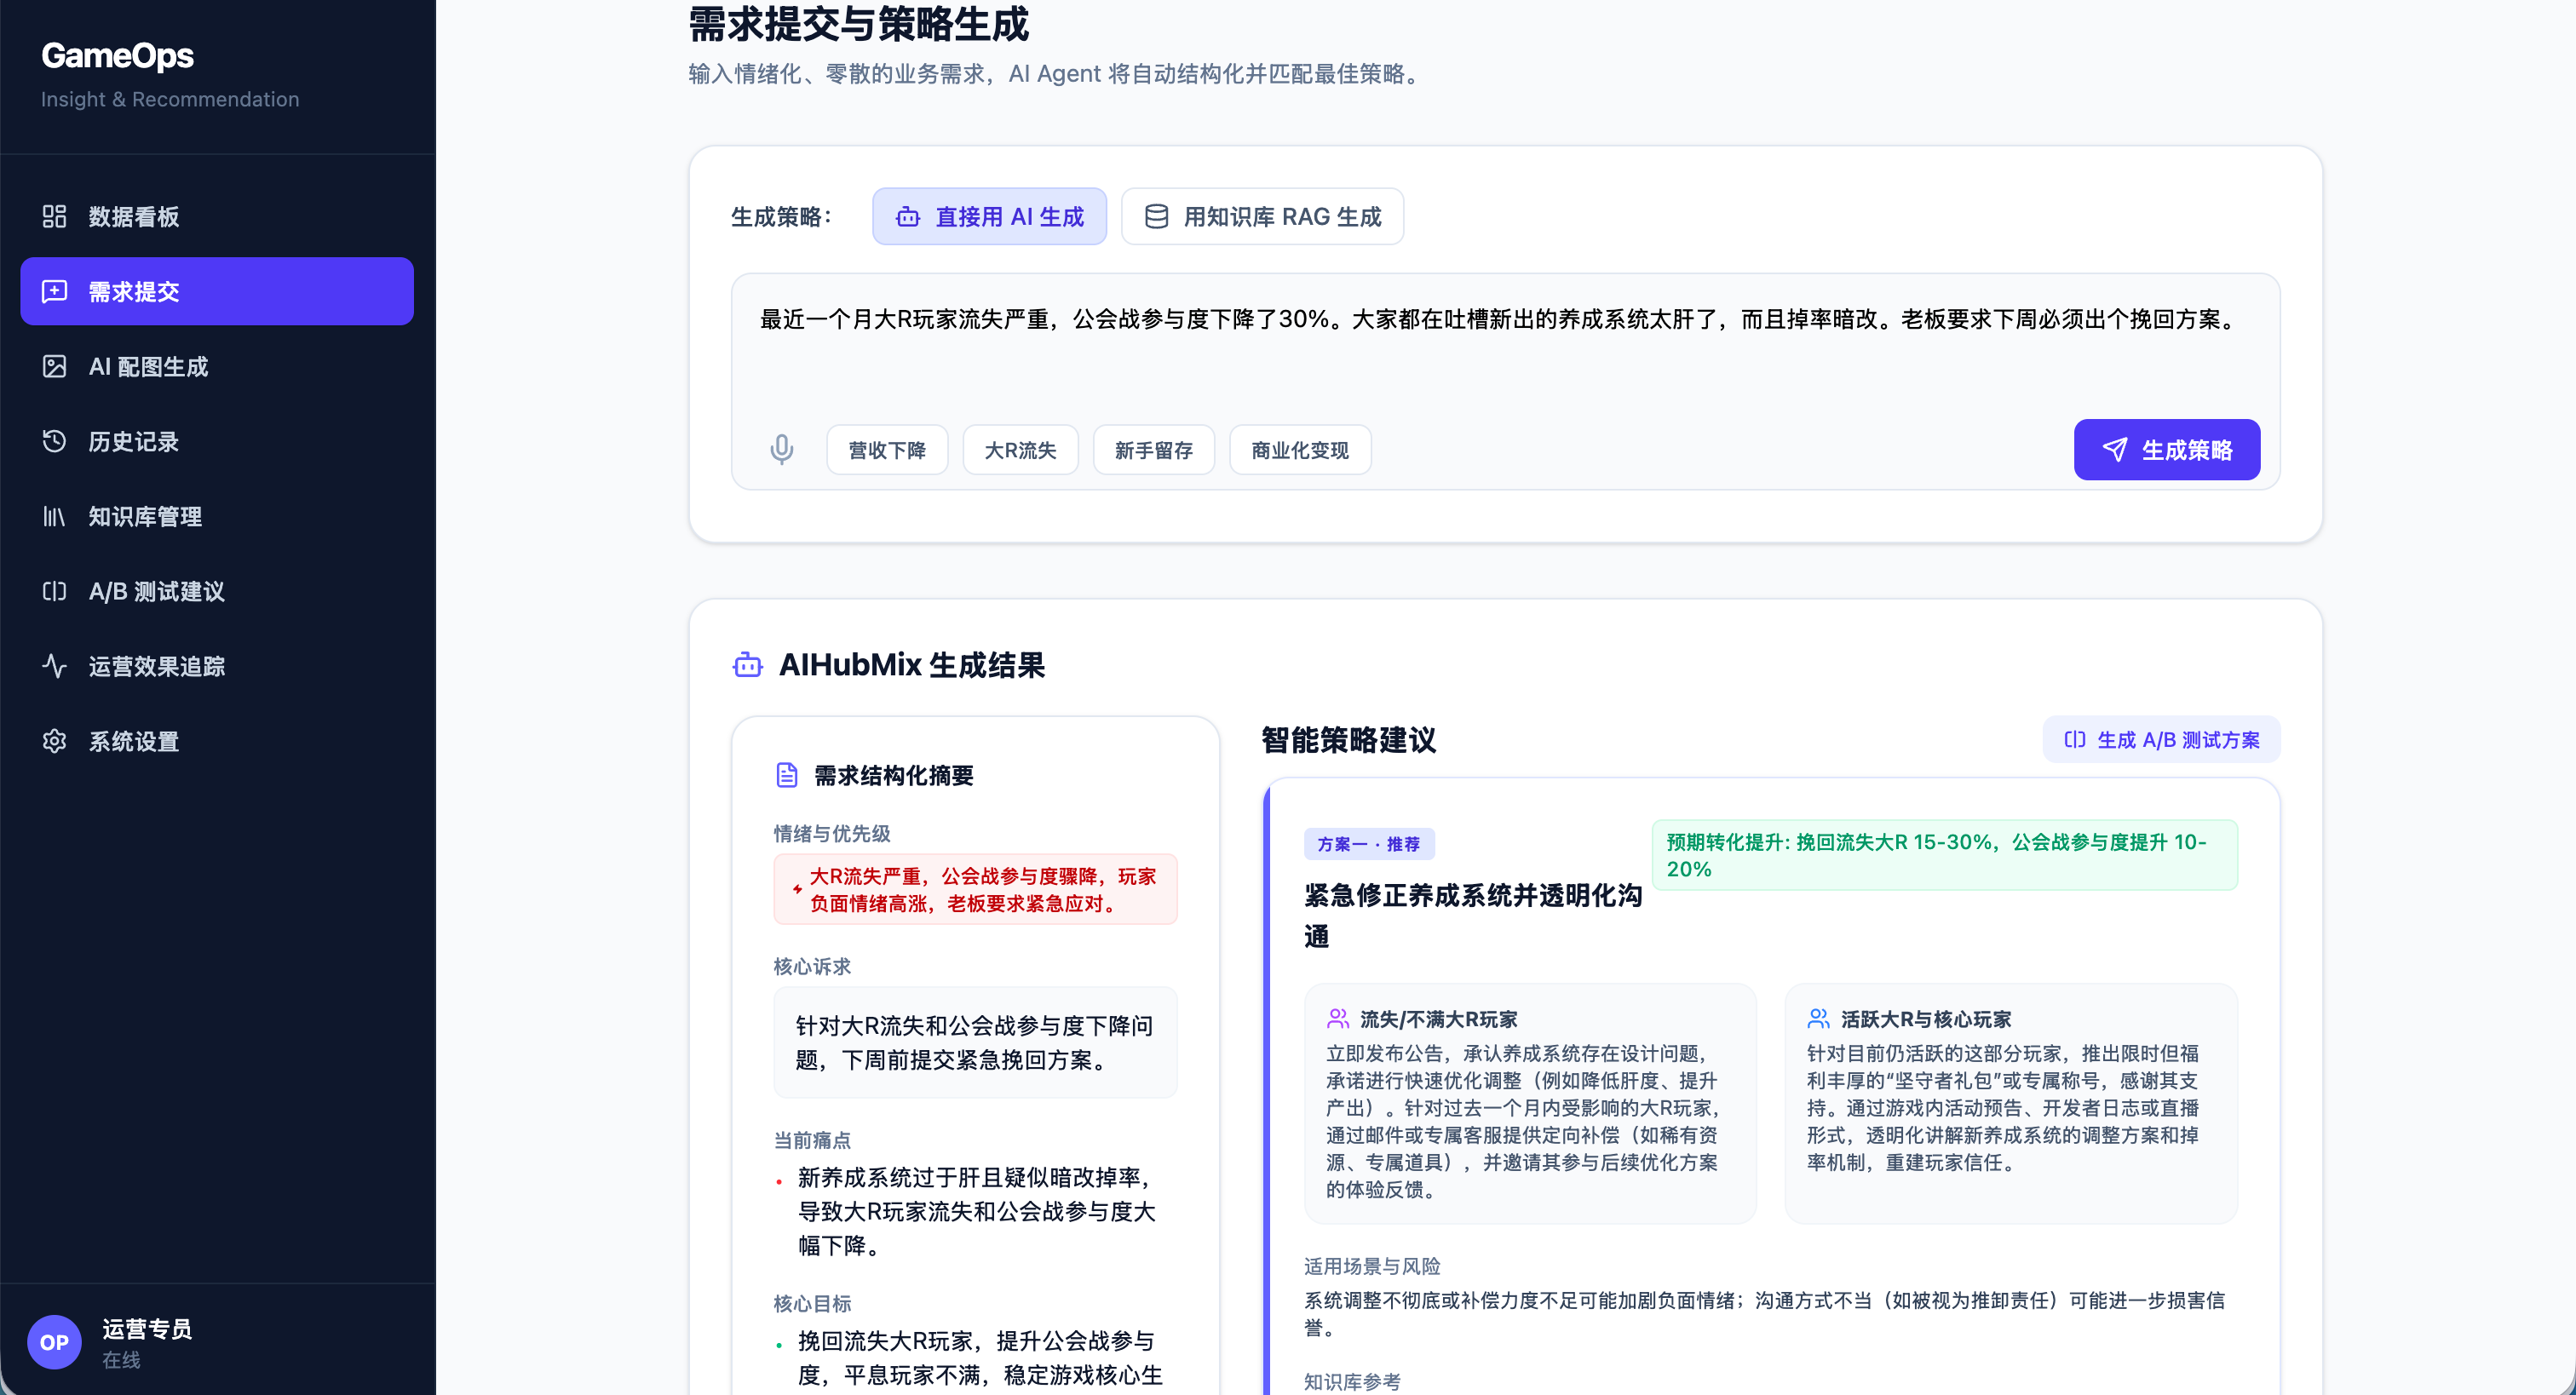Viewport: 2576px width, 1395px height.
Task: Go to 需求提交 page
Action: [x=217, y=291]
